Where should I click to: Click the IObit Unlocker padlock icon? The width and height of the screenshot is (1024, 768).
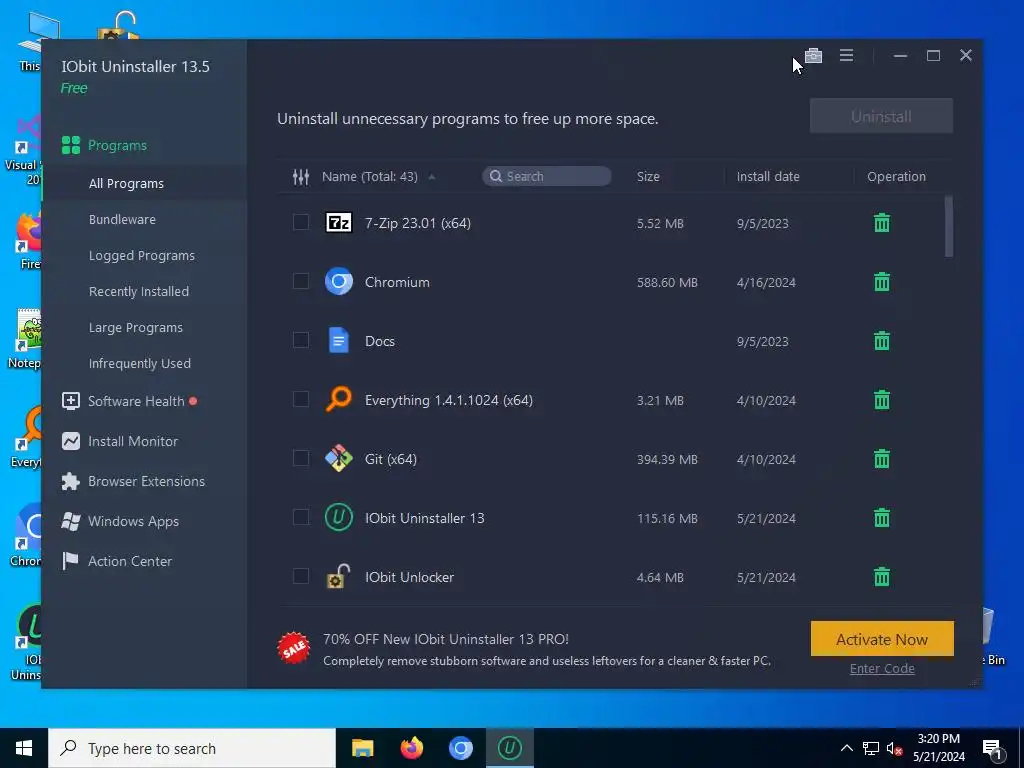pos(338,576)
